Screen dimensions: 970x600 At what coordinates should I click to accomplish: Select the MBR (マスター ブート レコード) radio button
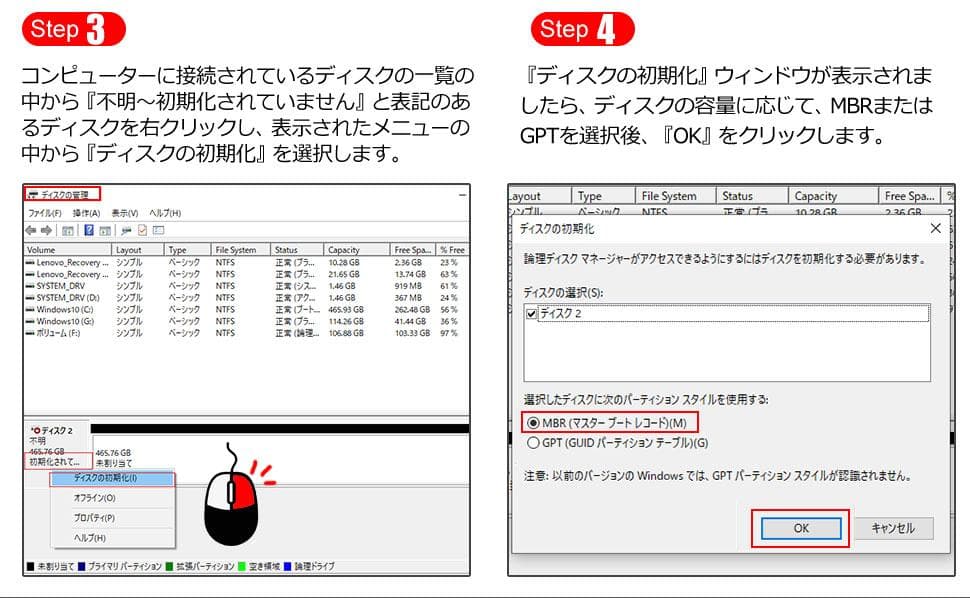click(533, 423)
